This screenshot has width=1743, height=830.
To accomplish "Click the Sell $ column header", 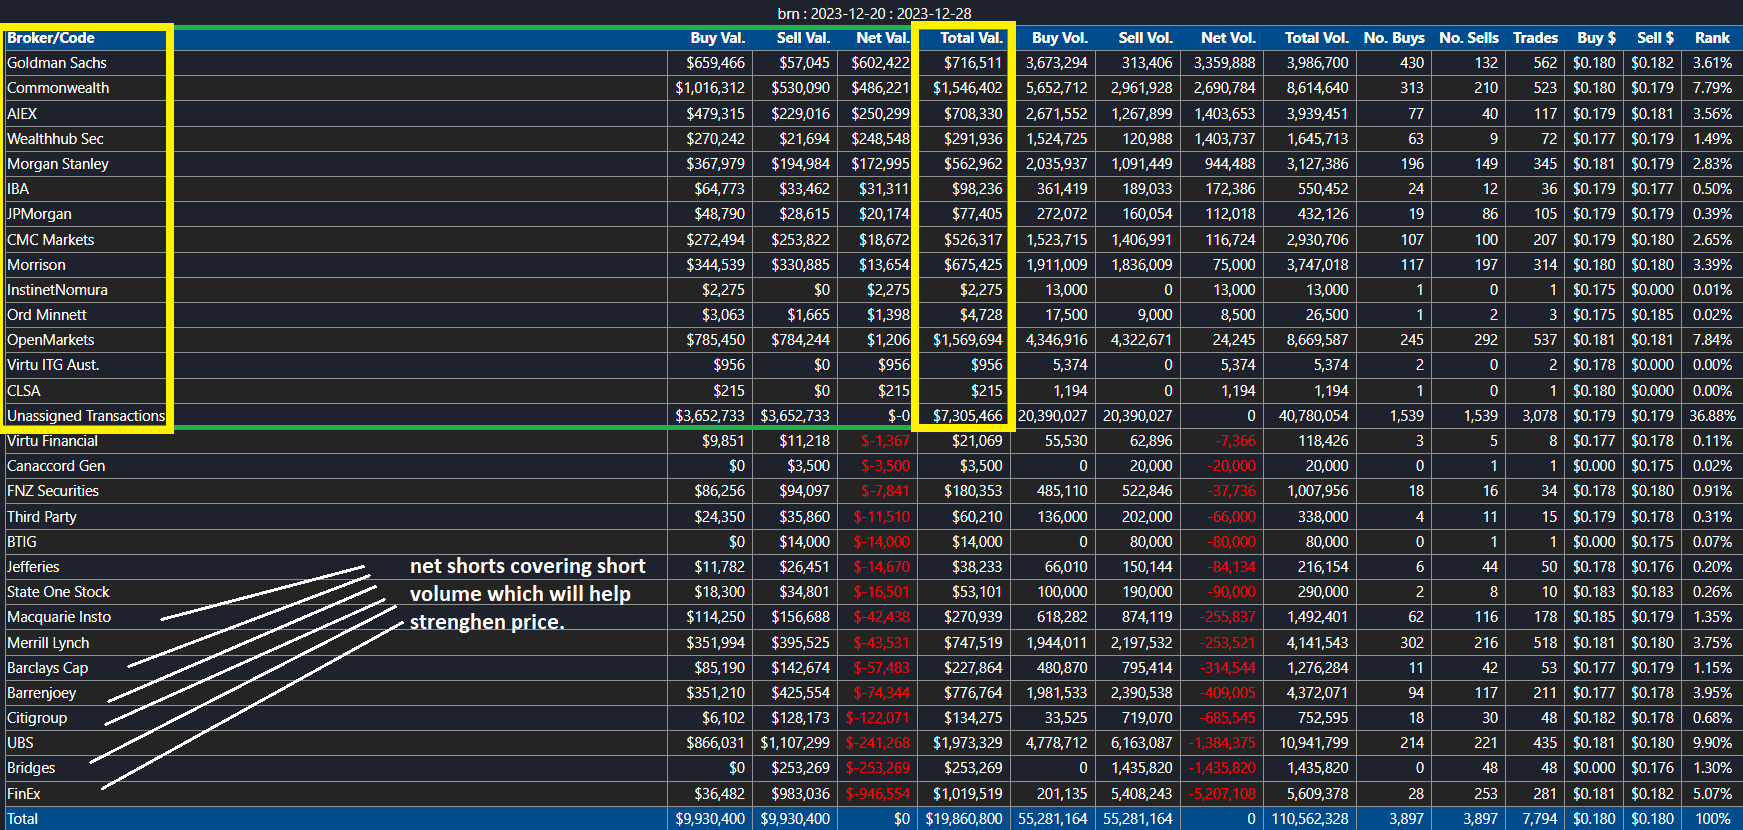I will (1655, 38).
